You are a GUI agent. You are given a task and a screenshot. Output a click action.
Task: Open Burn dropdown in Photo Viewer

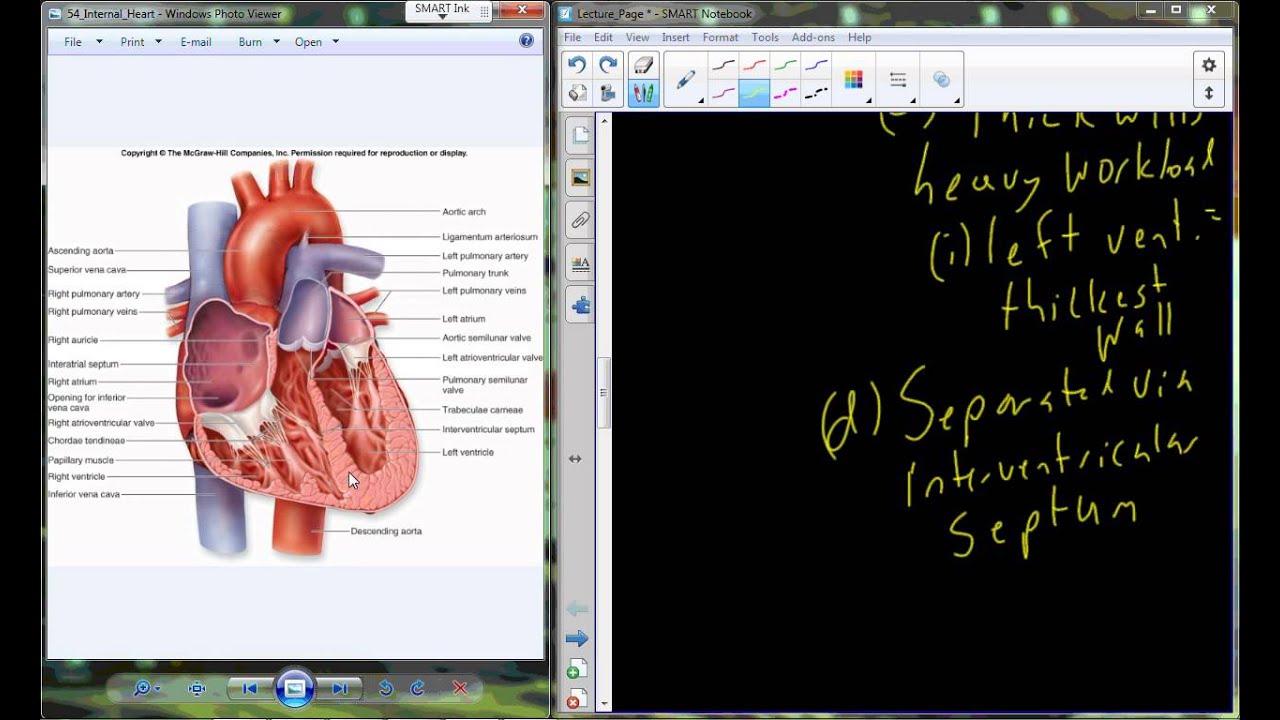click(259, 42)
